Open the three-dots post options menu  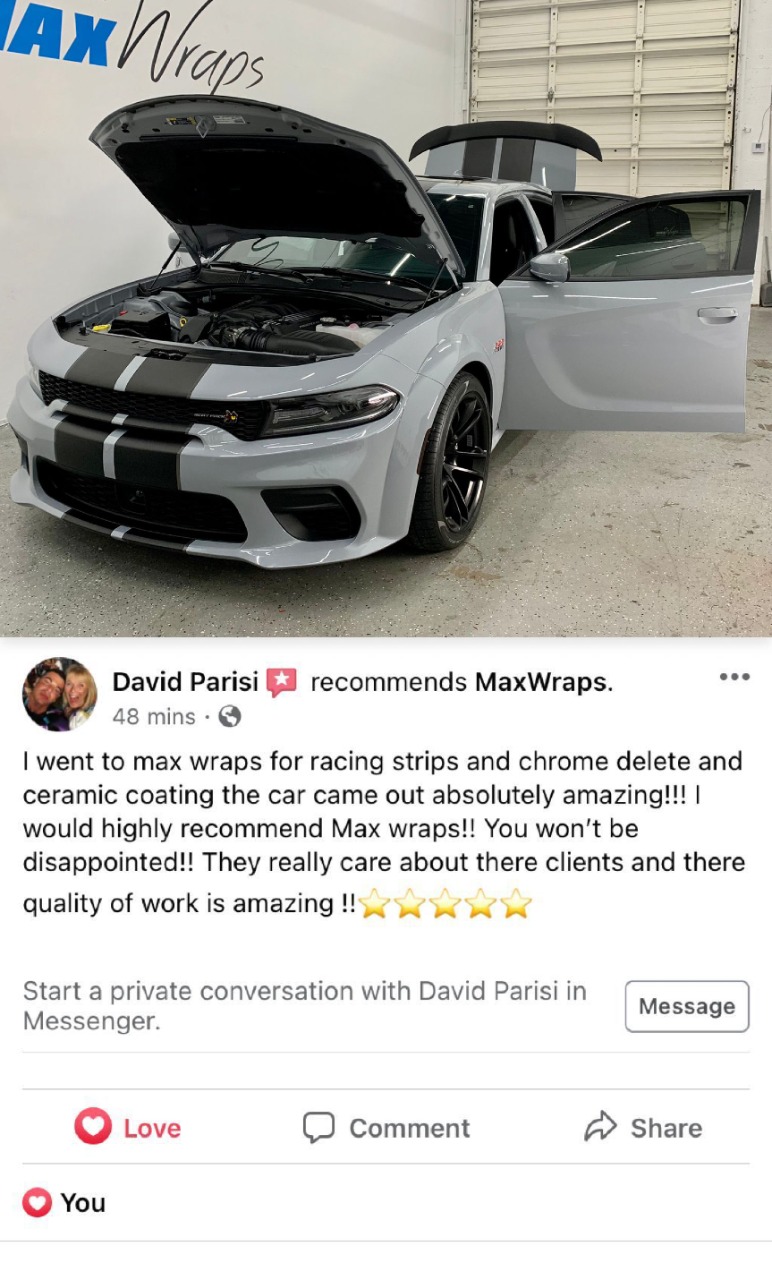click(734, 677)
